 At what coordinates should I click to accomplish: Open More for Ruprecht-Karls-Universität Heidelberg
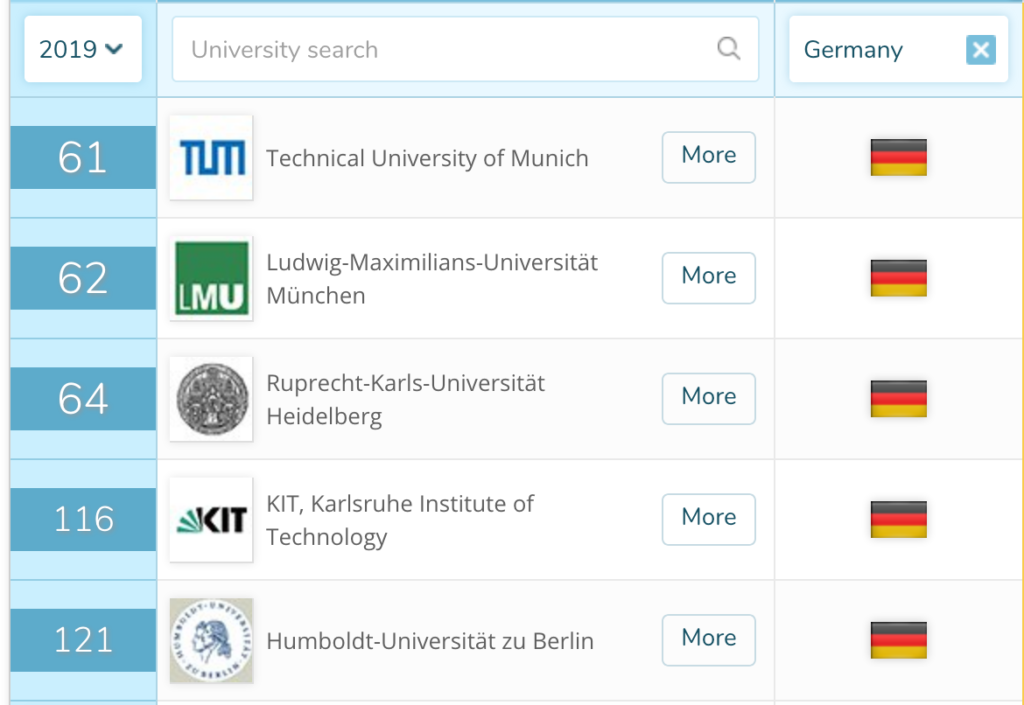tap(709, 399)
